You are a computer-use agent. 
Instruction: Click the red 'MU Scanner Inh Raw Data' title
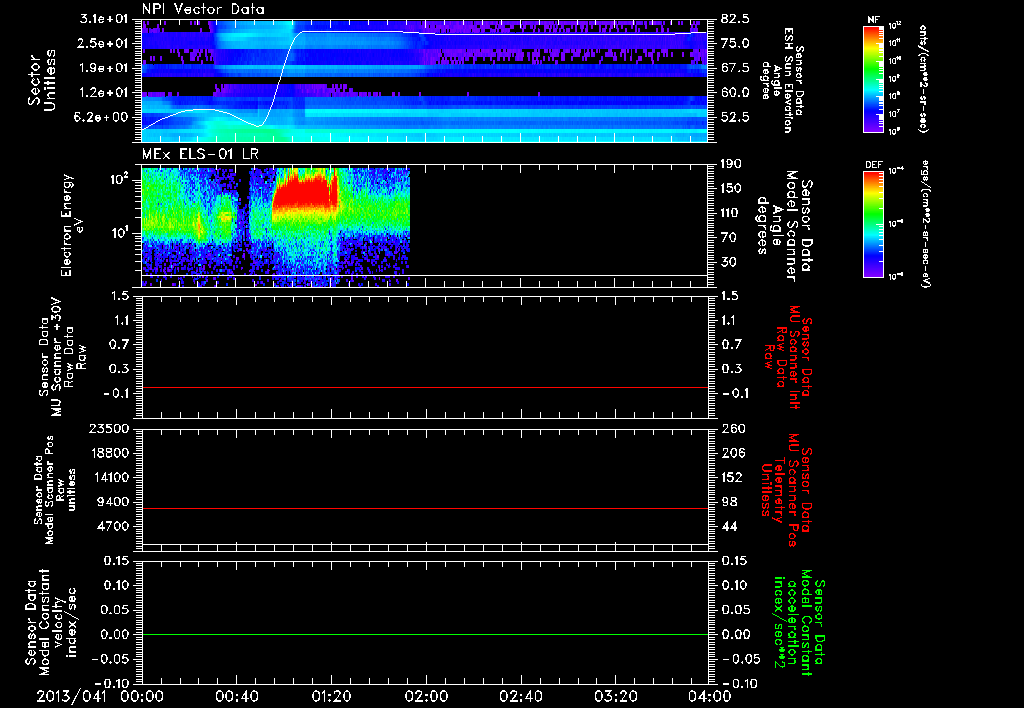pos(788,357)
